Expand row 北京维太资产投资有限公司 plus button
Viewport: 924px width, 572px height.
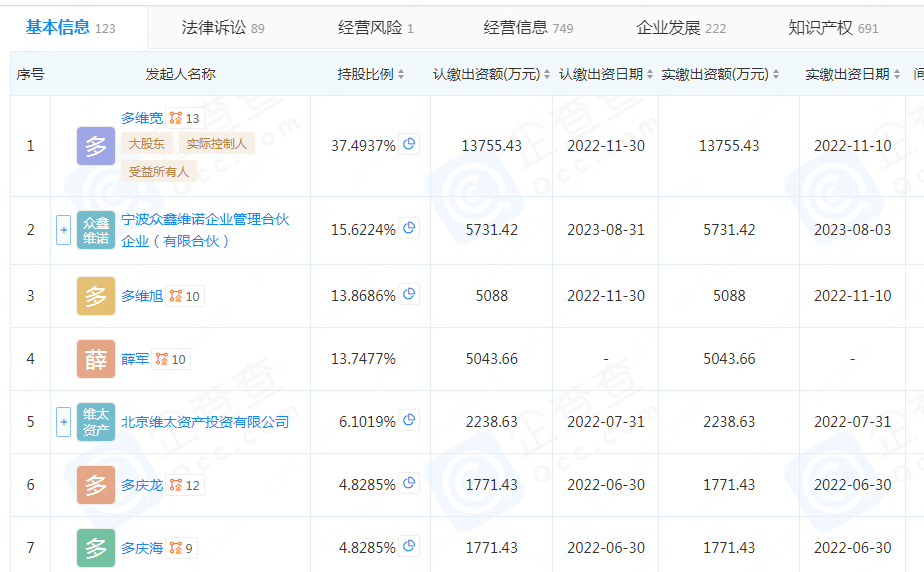64,422
